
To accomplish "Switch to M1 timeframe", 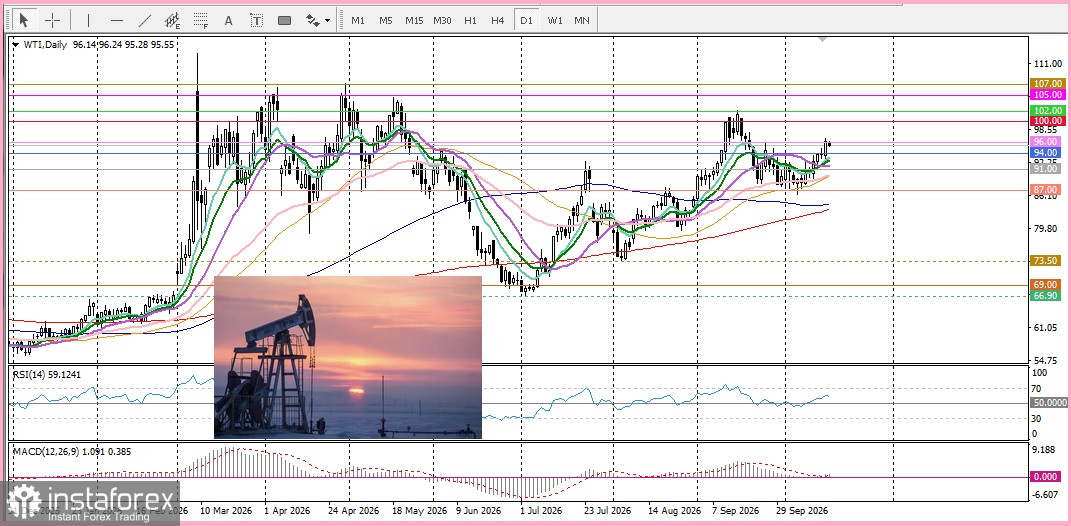I will pos(358,20).
